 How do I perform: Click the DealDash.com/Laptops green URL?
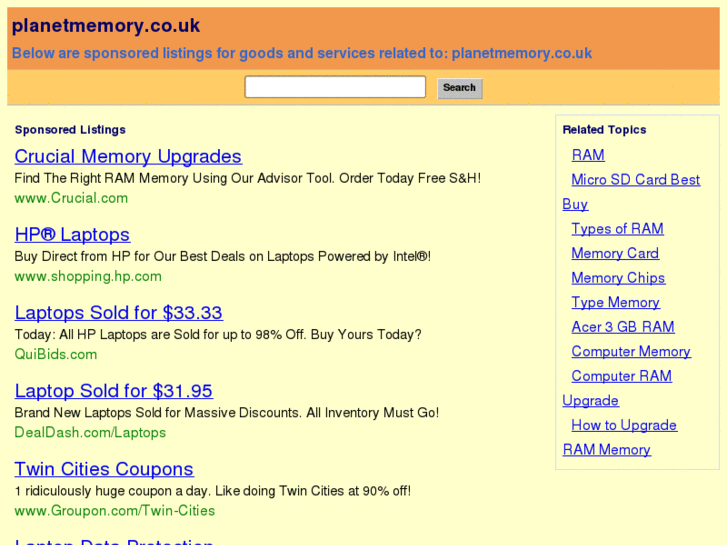coord(90,433)
